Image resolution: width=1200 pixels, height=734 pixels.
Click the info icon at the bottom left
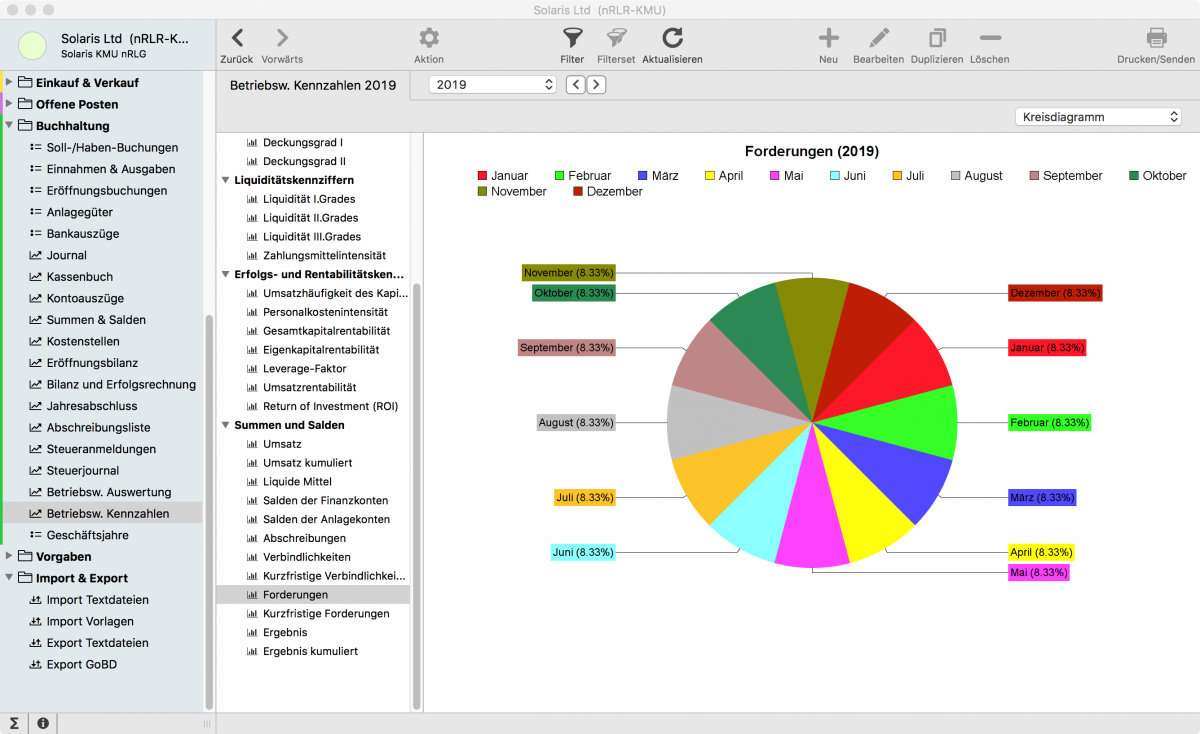[42, 722]
